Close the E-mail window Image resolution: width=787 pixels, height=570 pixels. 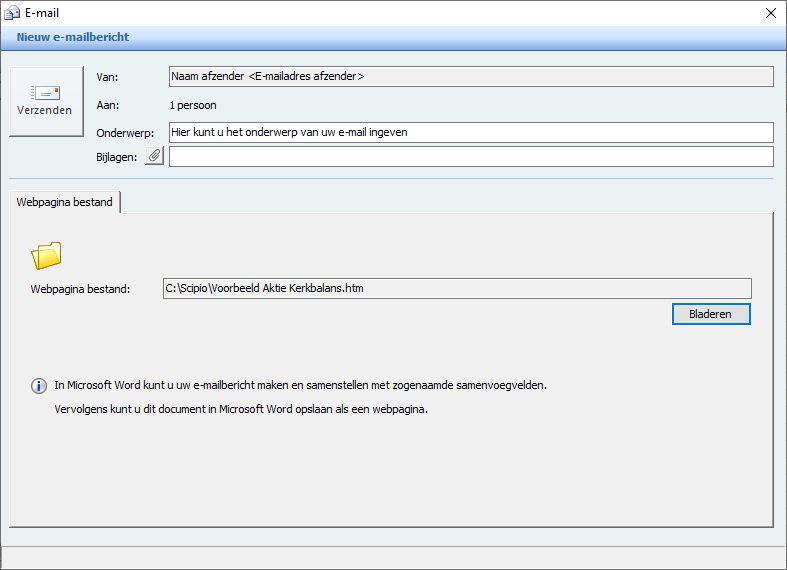(771, 13)
